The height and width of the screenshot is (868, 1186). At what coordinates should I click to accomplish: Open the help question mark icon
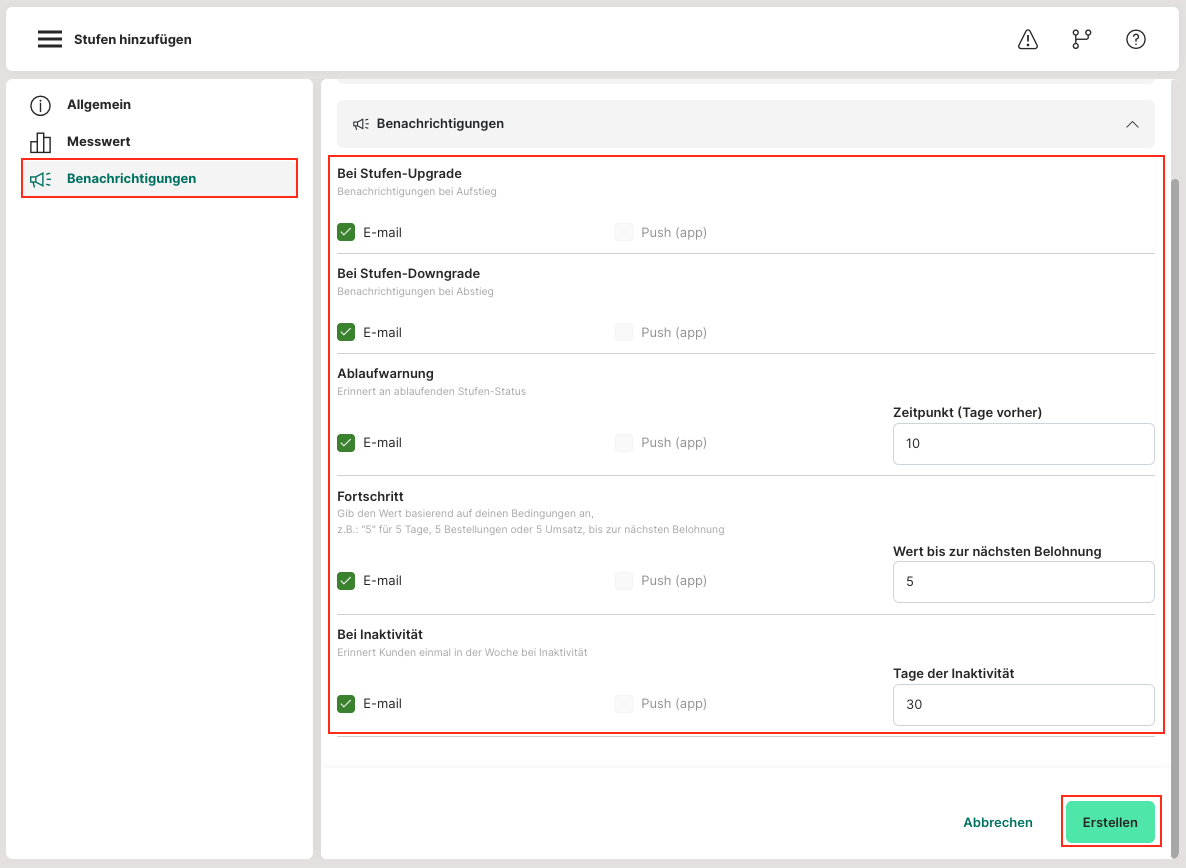[x=1135, y=39]
